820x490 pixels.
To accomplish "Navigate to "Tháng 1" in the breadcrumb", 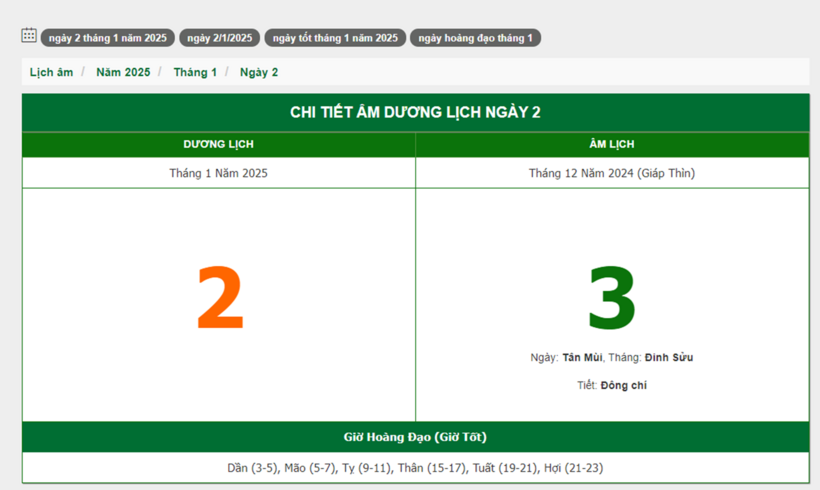I will (x=195, y=72).
